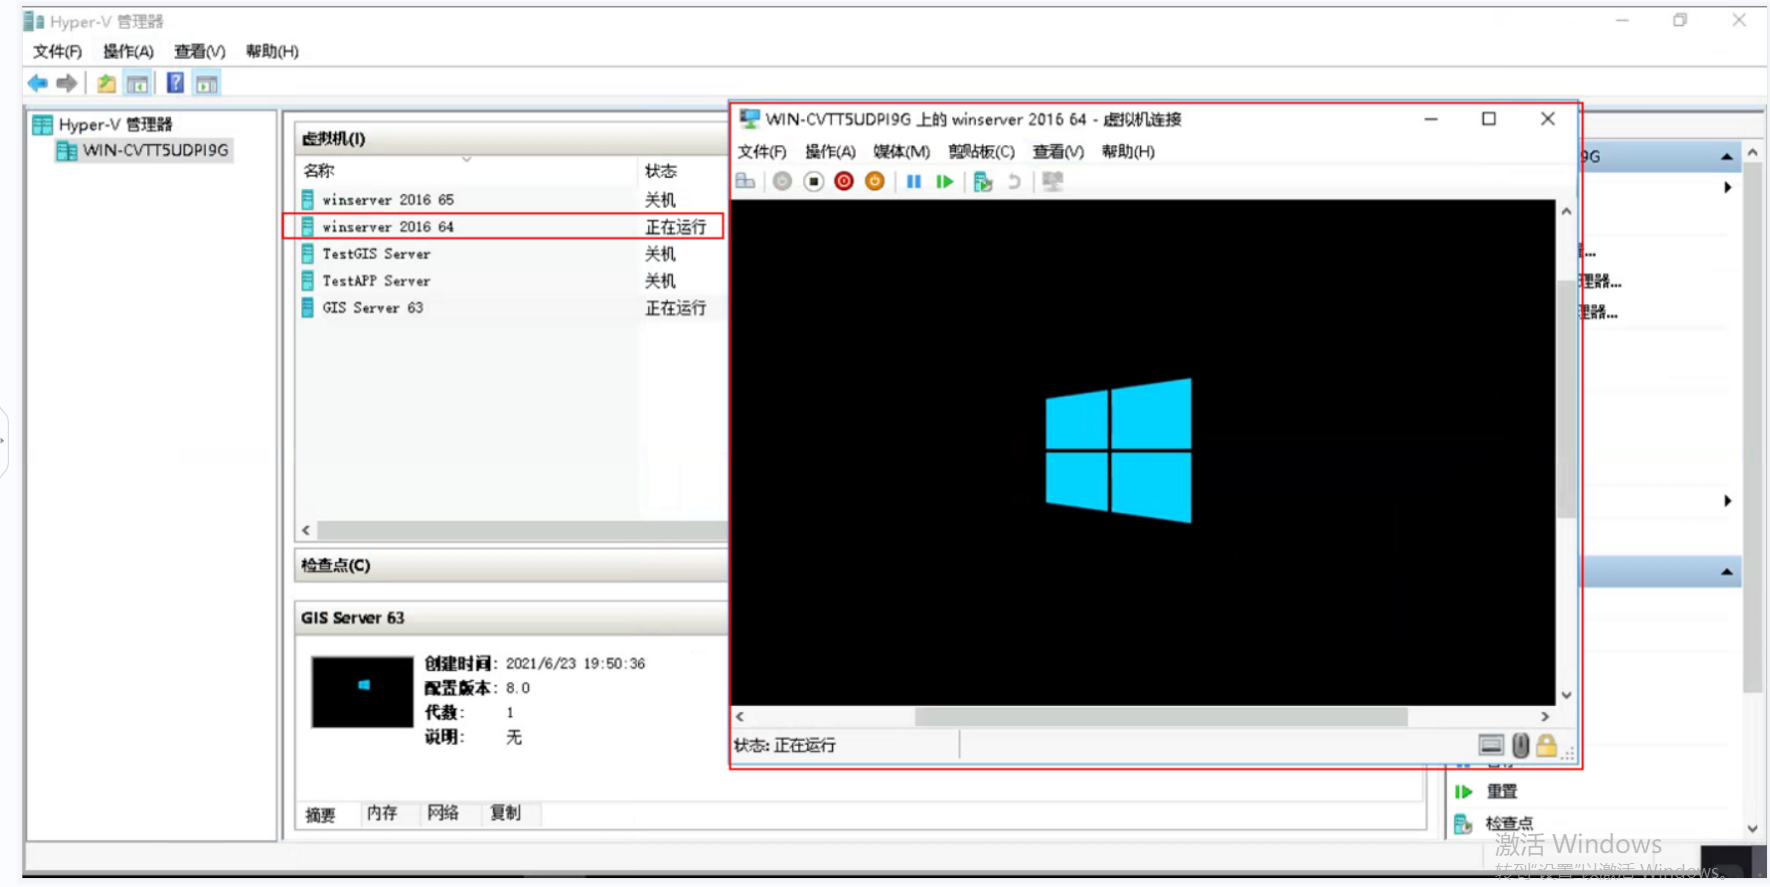Screen dimensions: 1770x887
Task: Click the green Reset icon in VM toolbar
Action: pos(944,181)
